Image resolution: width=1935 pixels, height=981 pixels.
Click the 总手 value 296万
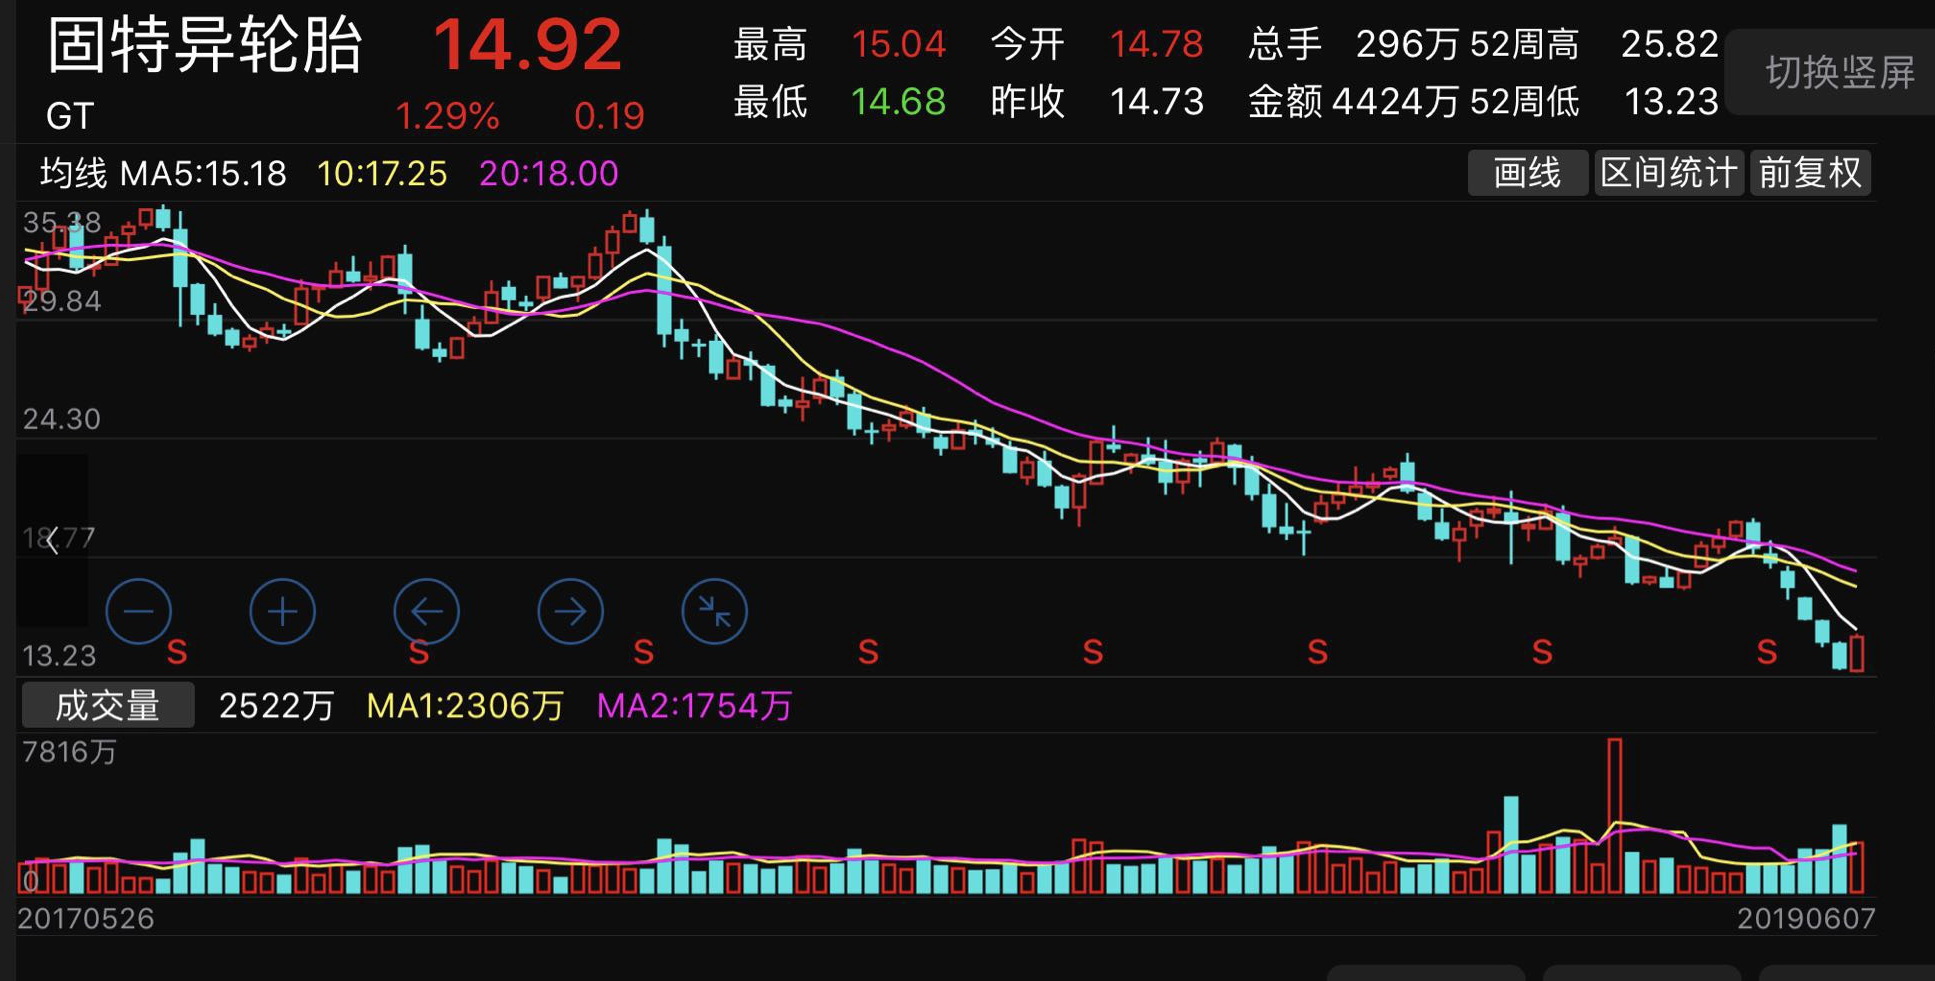coord(1408,44)
